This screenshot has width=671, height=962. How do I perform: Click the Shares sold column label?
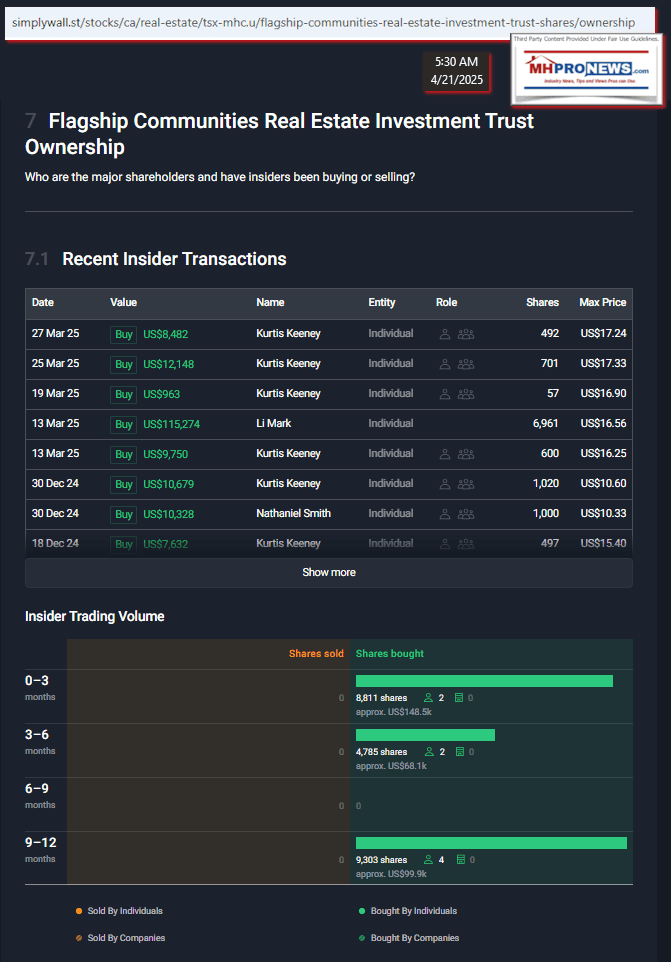pyautogui.click(x=316, y=654)
